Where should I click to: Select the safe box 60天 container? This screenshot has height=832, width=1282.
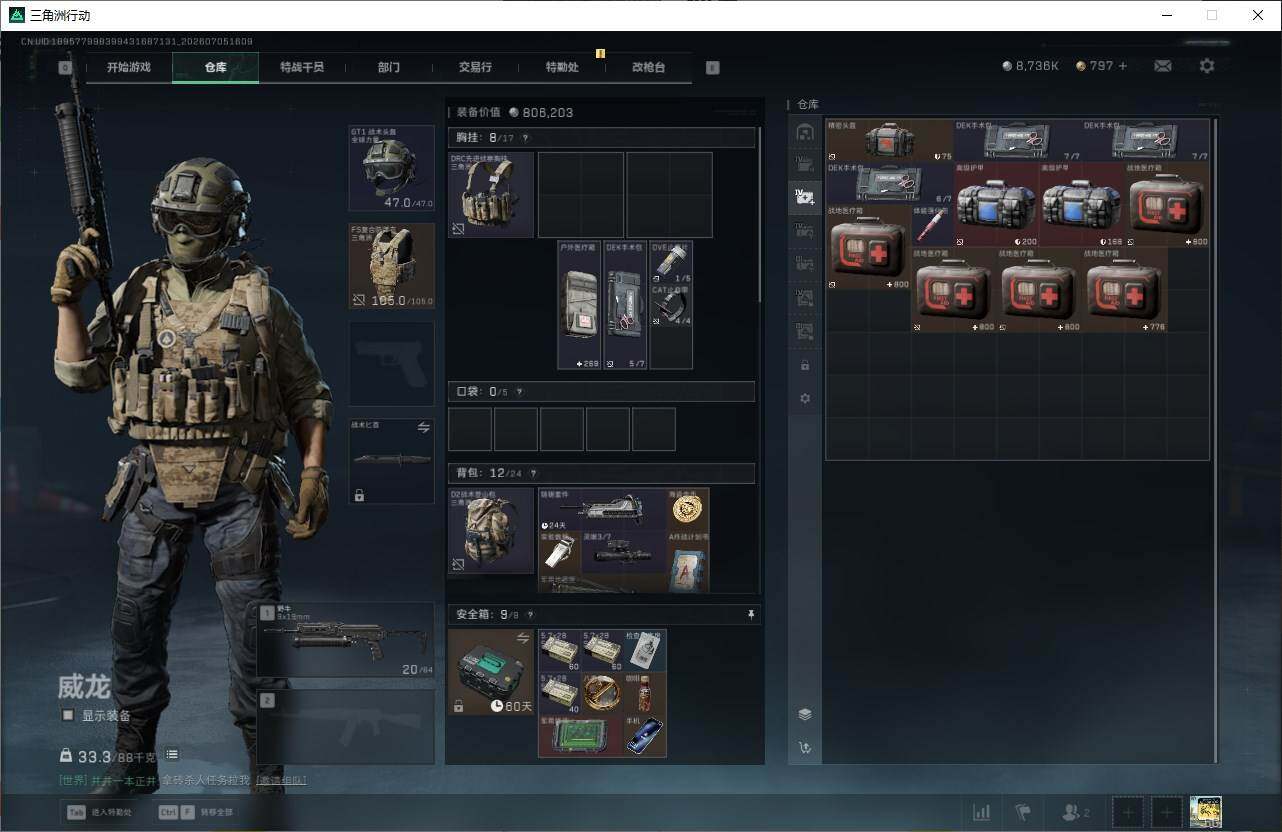click(491, 672)
